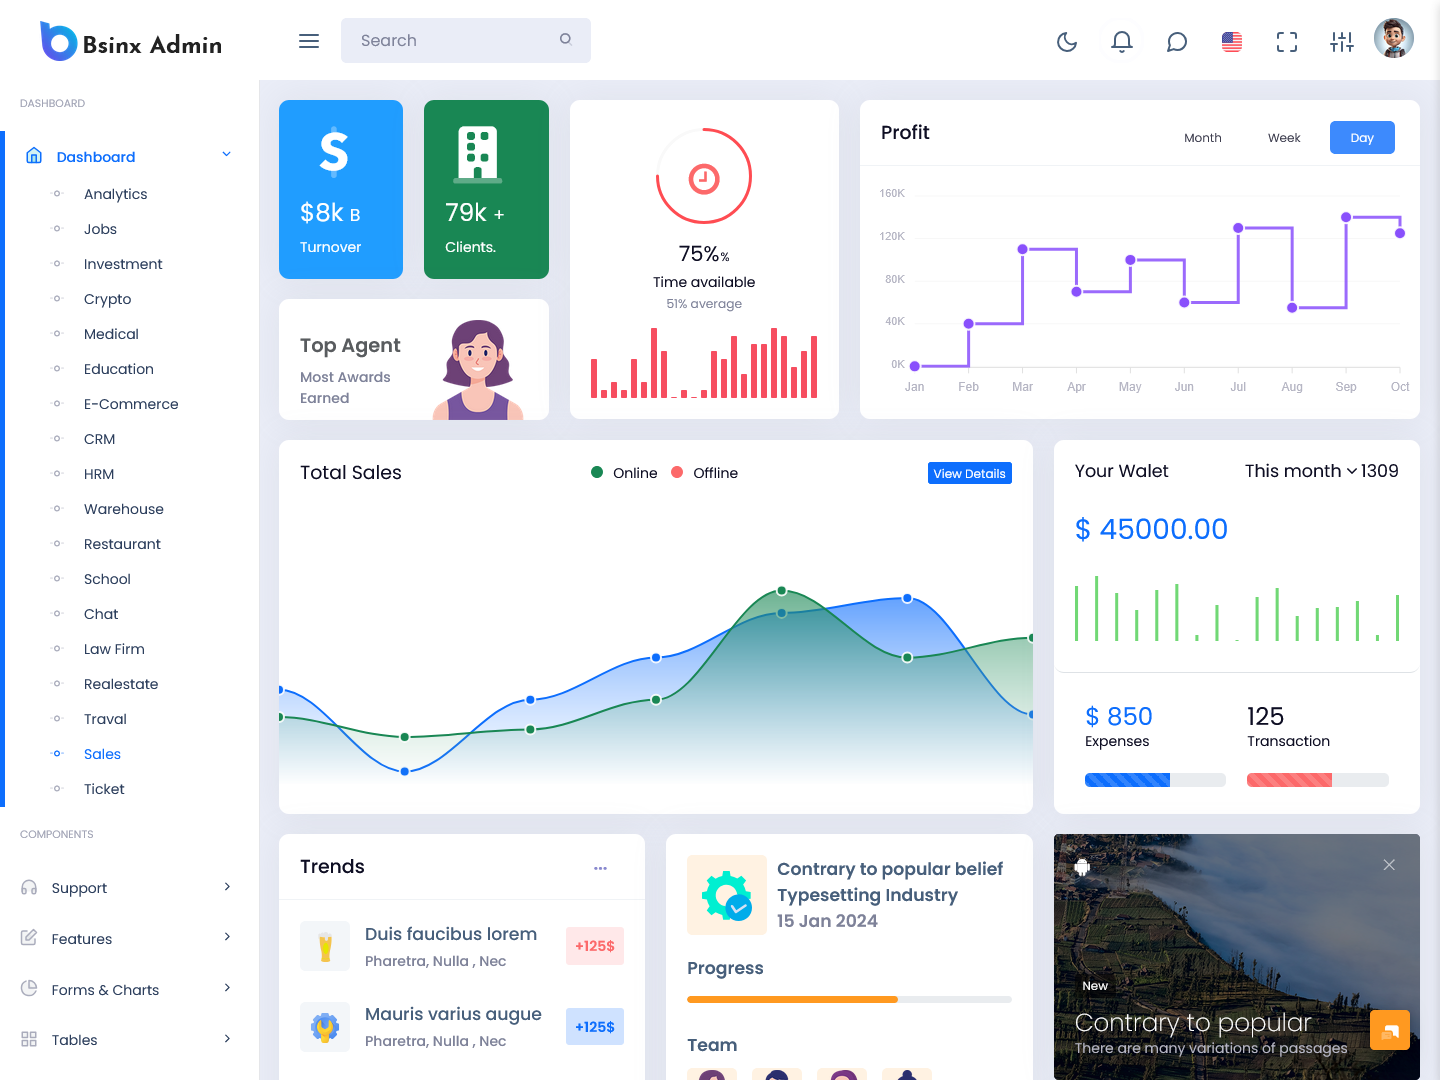Open the This month dropdown
Image resolution: width=1440 pixels, height=1080 pixels.
1301,471
